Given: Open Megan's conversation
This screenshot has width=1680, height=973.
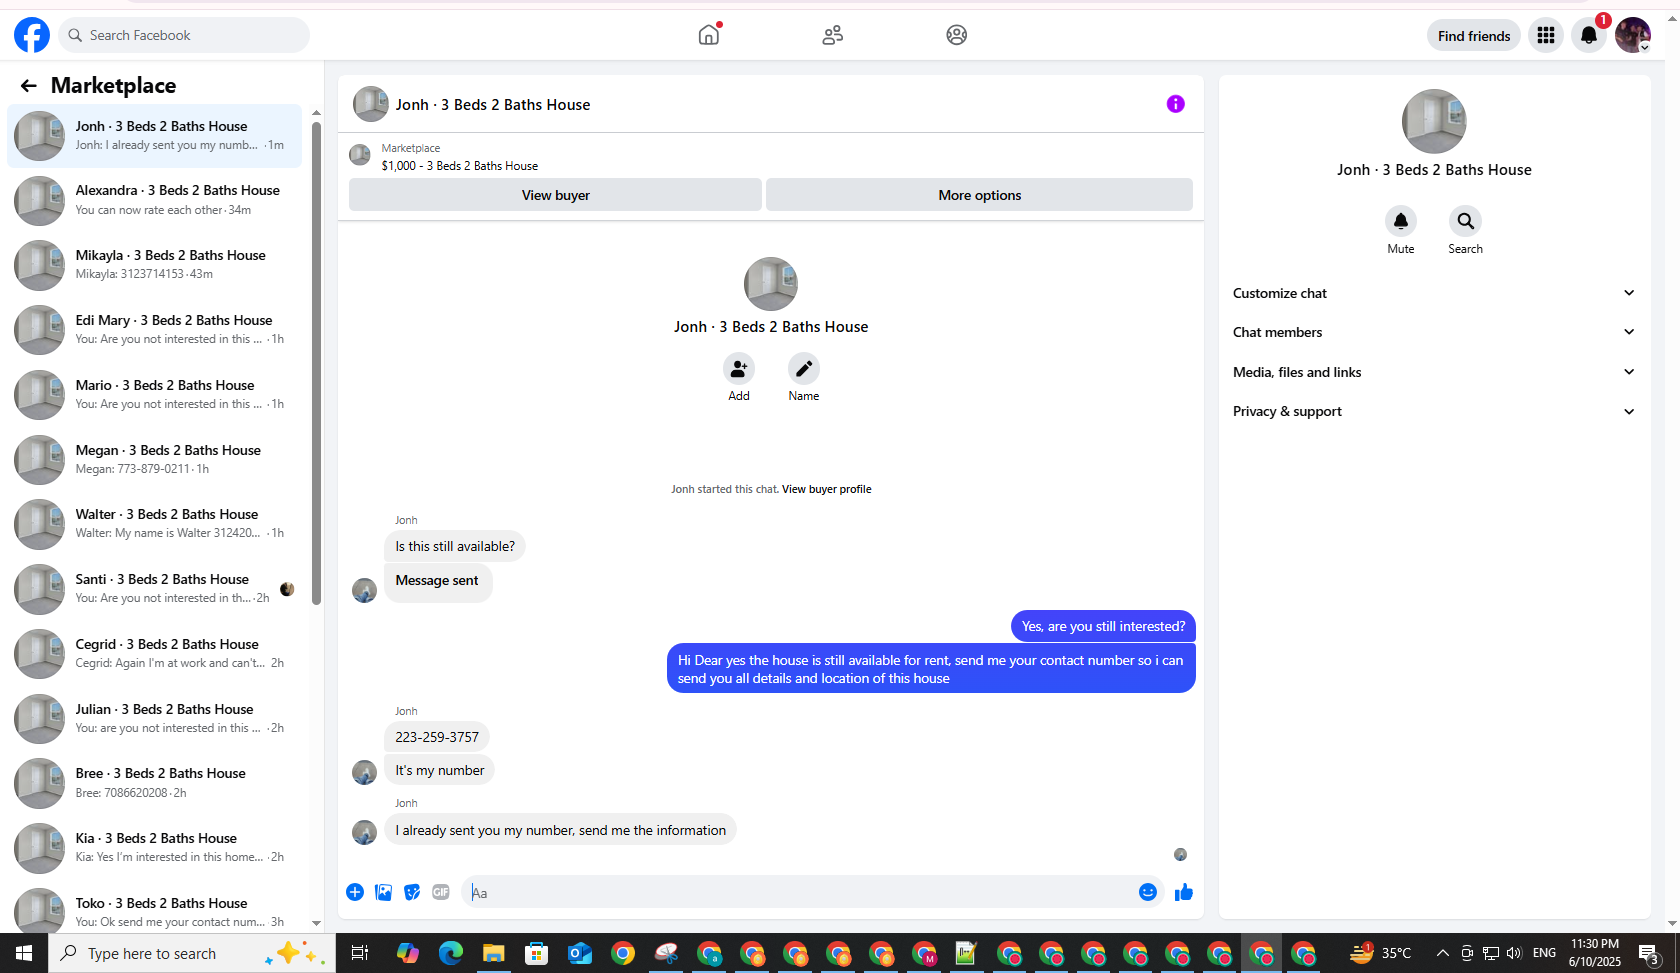Looking at the screenshot, I should tap(155, 460).
